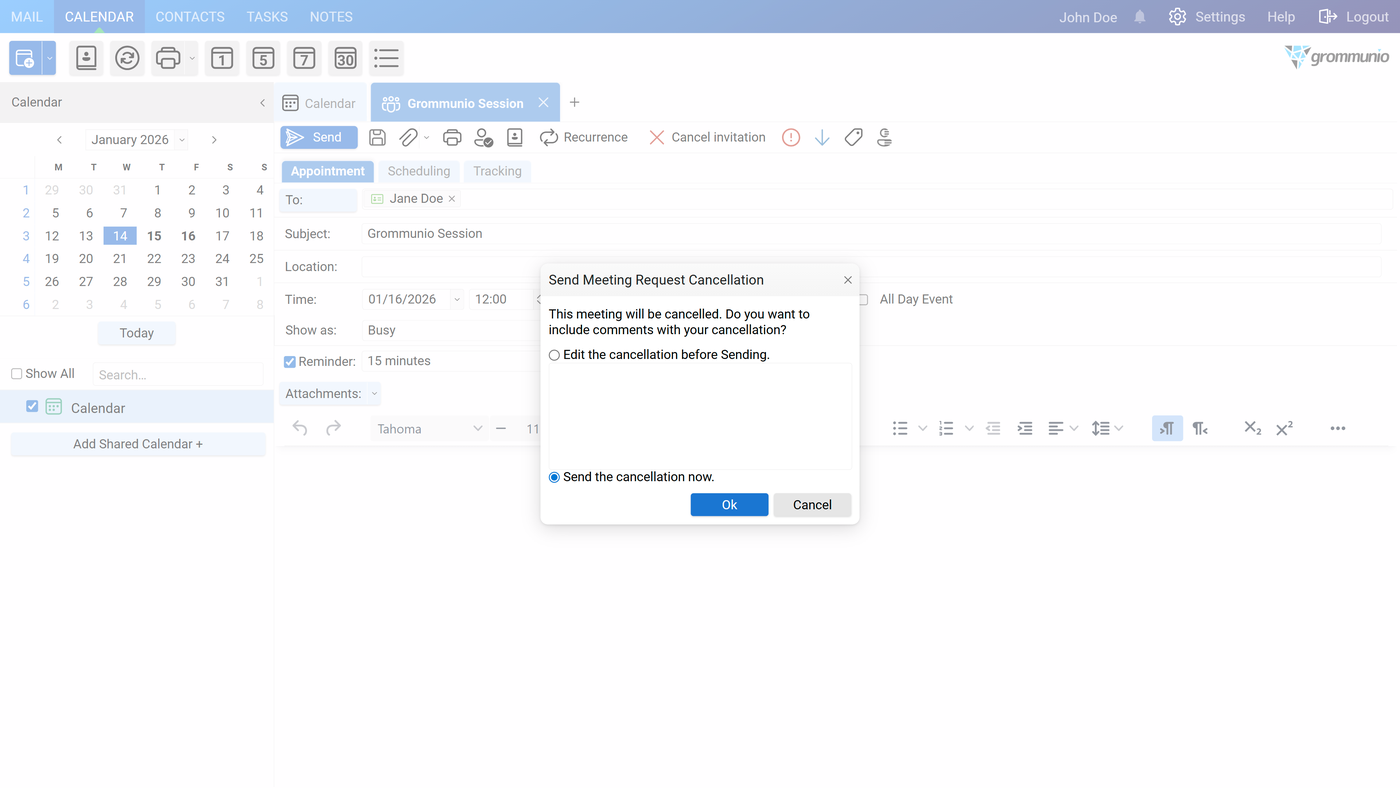1400x788 pixels.
Task: Open the MAIL section
Action: (x=27, y=17)
